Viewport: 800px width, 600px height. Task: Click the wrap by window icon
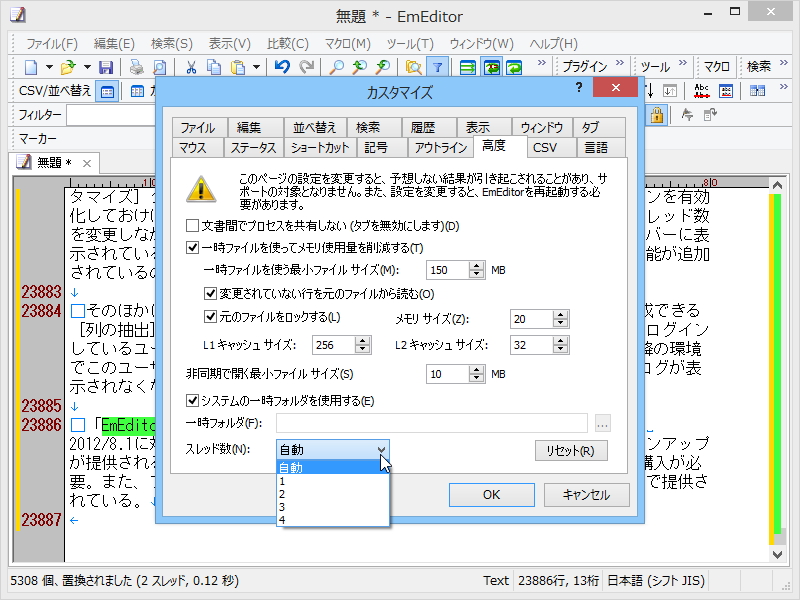pos(514,67)
